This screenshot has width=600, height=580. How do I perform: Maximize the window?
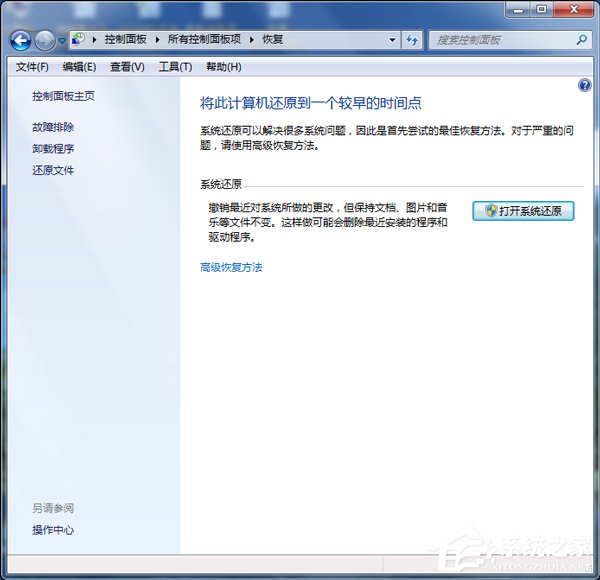pyautogui.click(x=542, y=9)
